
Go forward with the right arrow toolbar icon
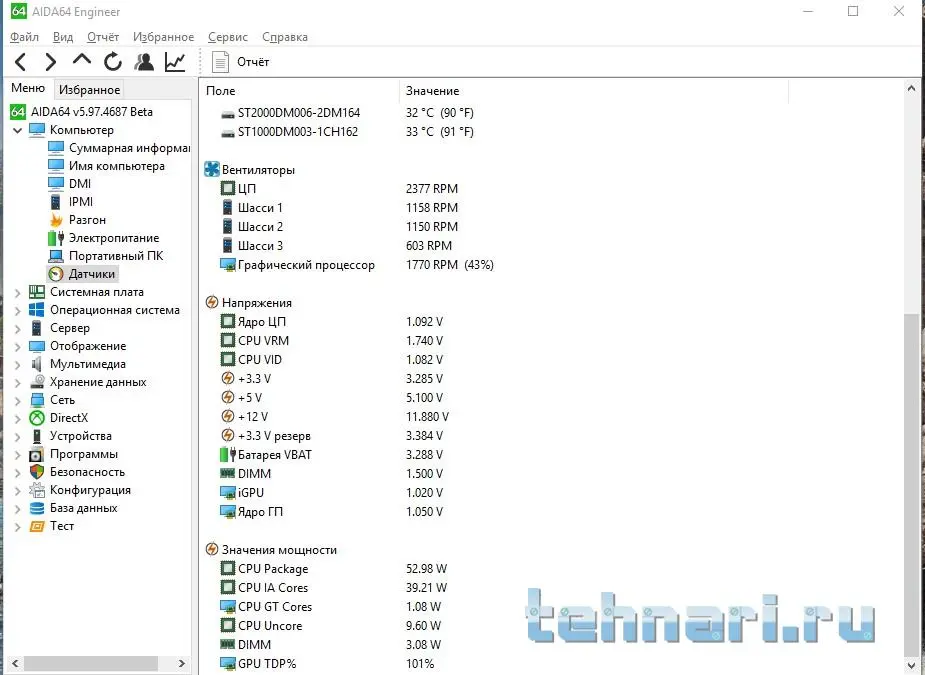[x=51, y=62]
